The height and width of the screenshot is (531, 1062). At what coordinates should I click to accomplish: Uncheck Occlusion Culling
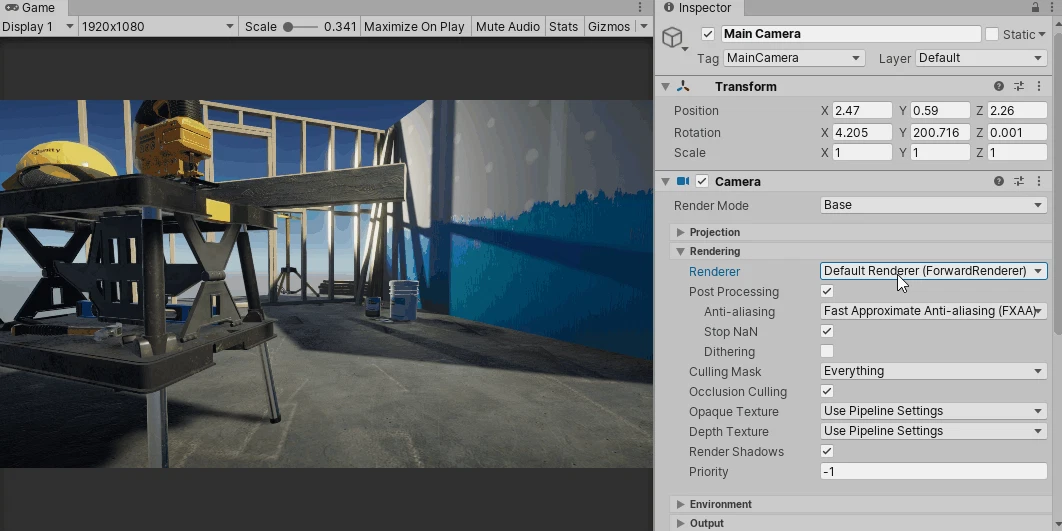[x=827, y=391]
